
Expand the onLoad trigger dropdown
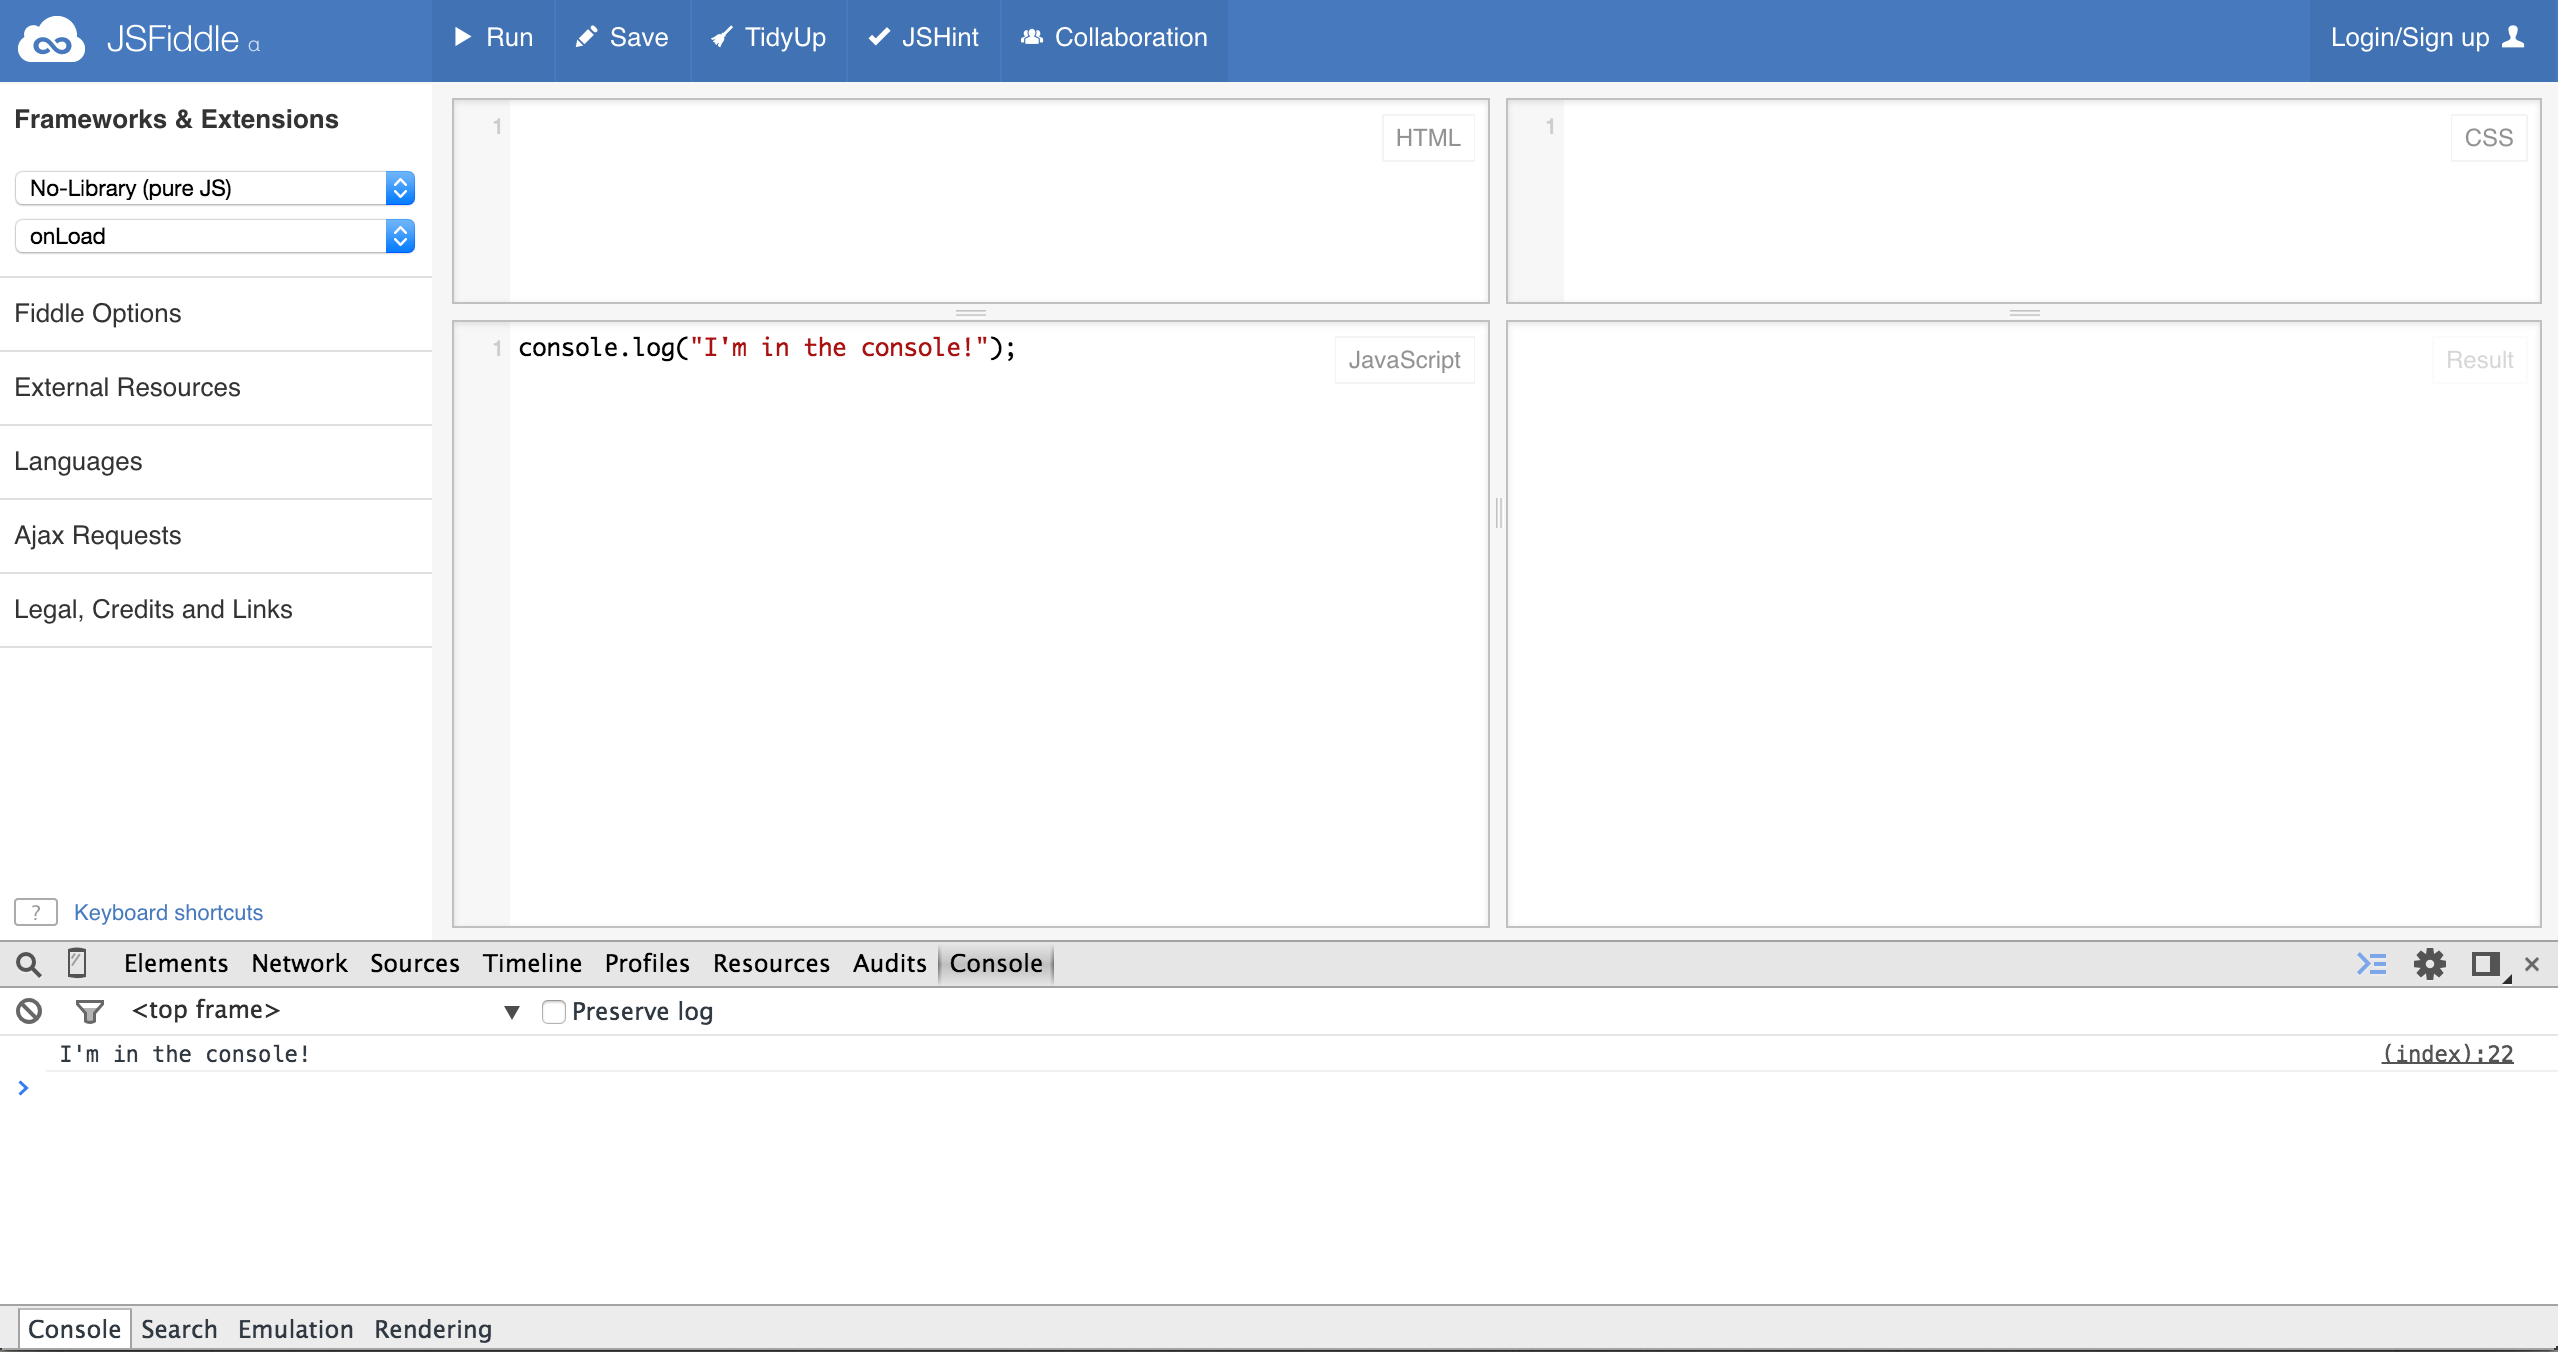(215, 235)
